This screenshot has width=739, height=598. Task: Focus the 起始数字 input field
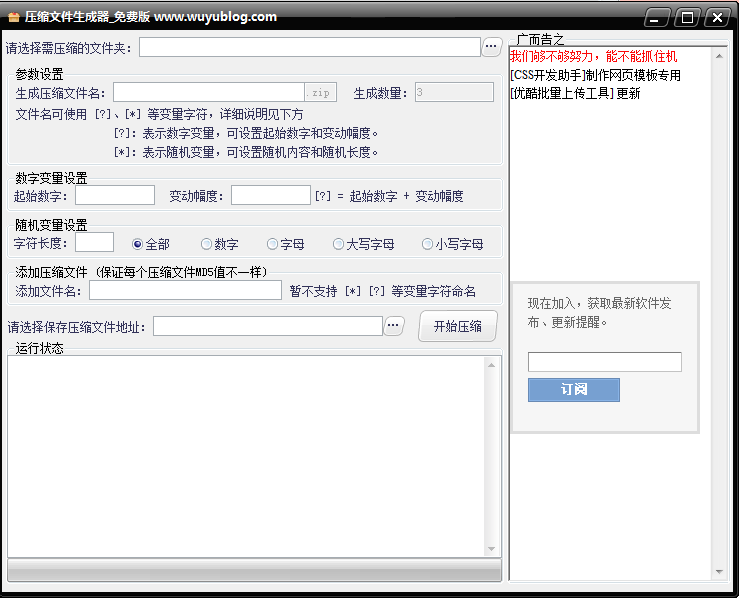pos(115,195)
